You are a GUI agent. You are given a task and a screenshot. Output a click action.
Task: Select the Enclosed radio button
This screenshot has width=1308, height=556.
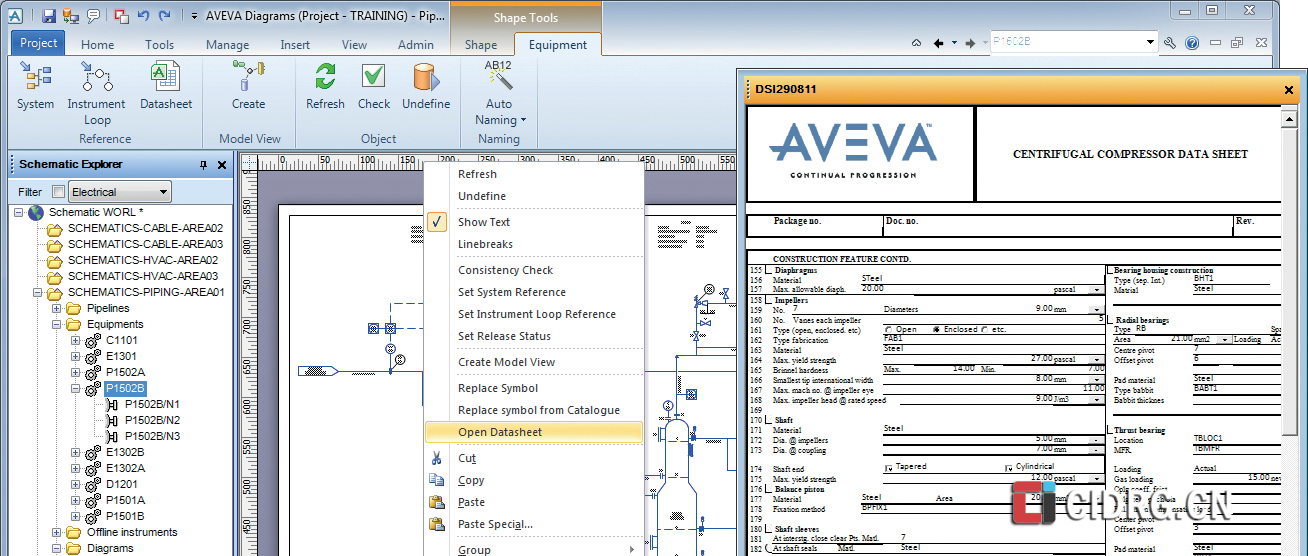coord(936,329)
